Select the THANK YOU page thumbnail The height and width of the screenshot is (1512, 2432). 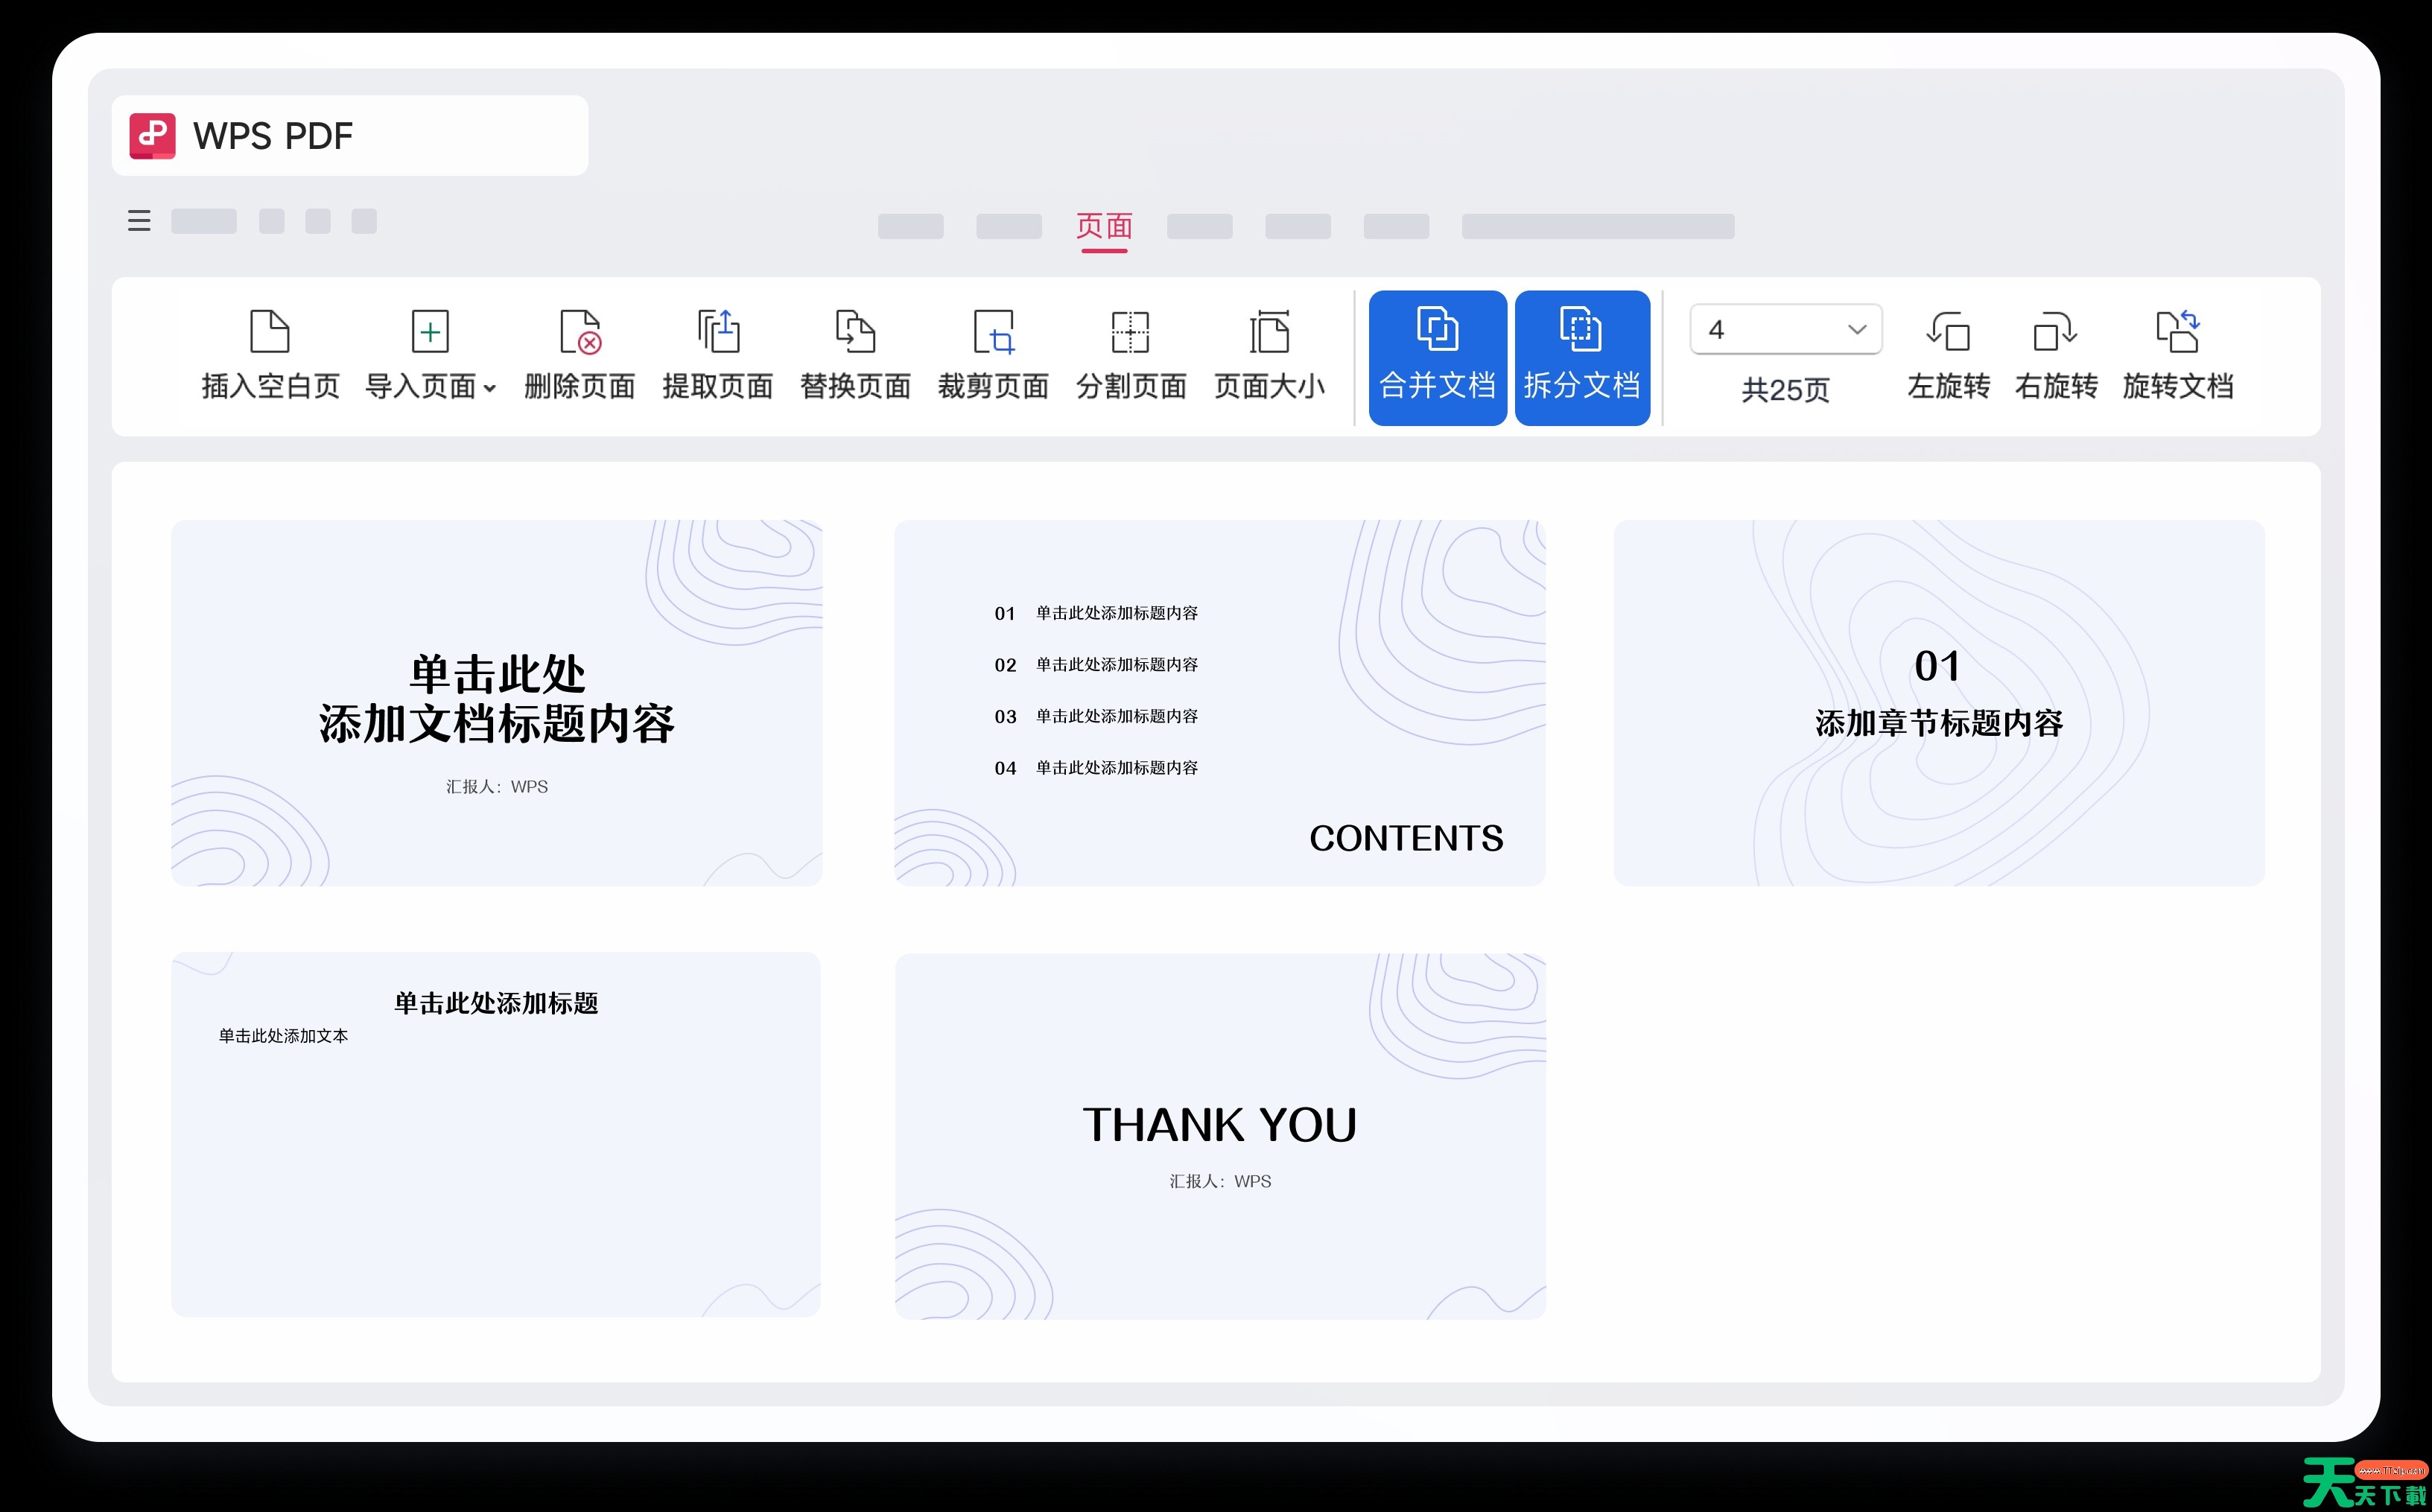1219,1135
